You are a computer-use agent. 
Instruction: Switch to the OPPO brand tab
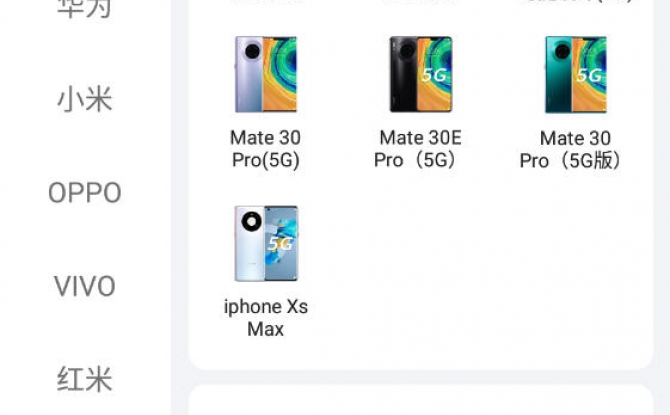85,193
